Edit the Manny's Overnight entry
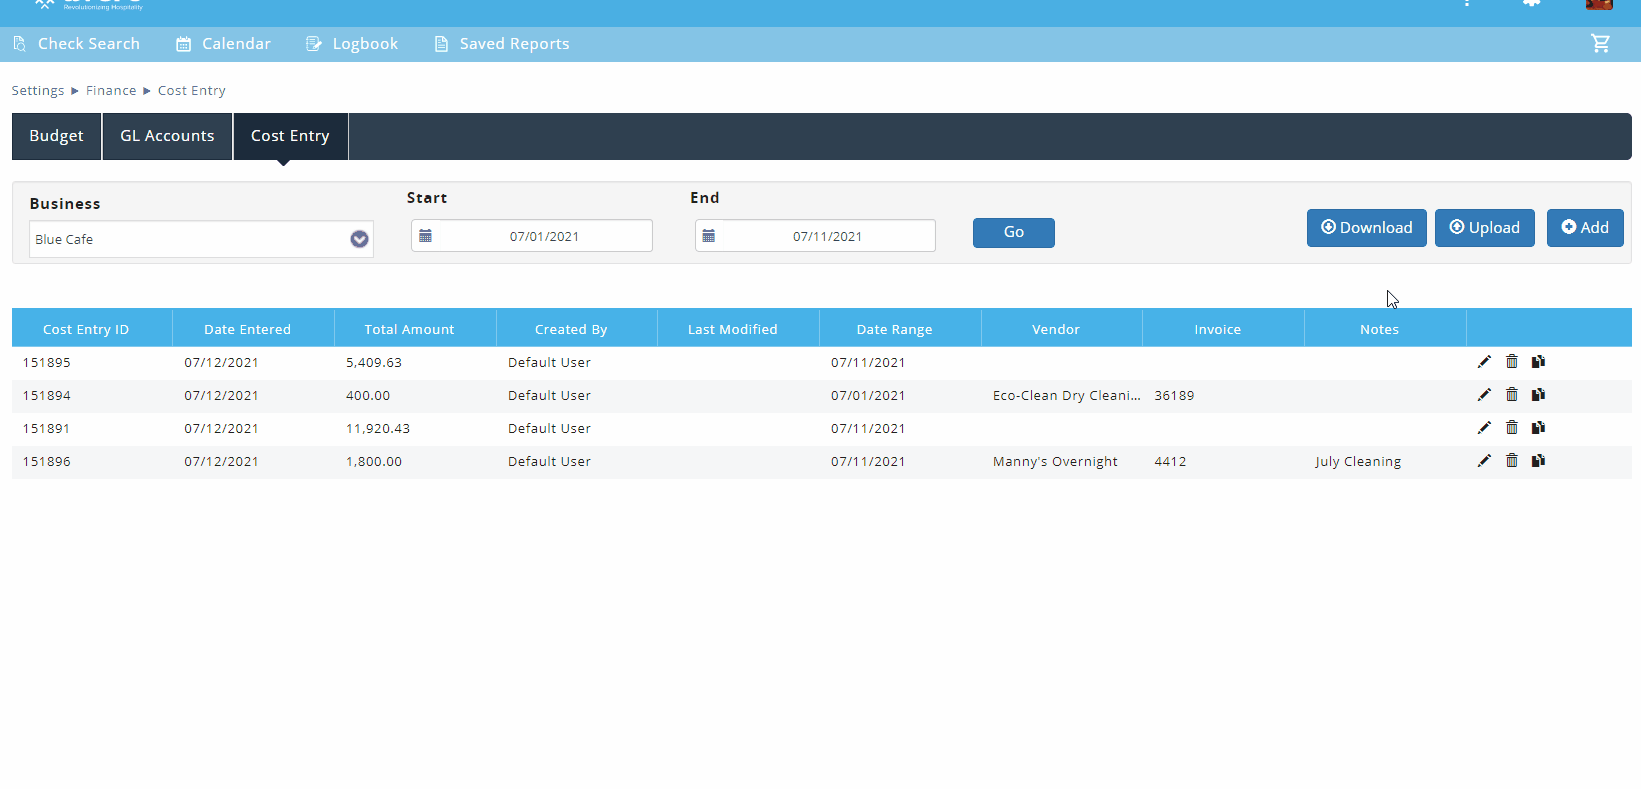 click(x=1484, y=461)
